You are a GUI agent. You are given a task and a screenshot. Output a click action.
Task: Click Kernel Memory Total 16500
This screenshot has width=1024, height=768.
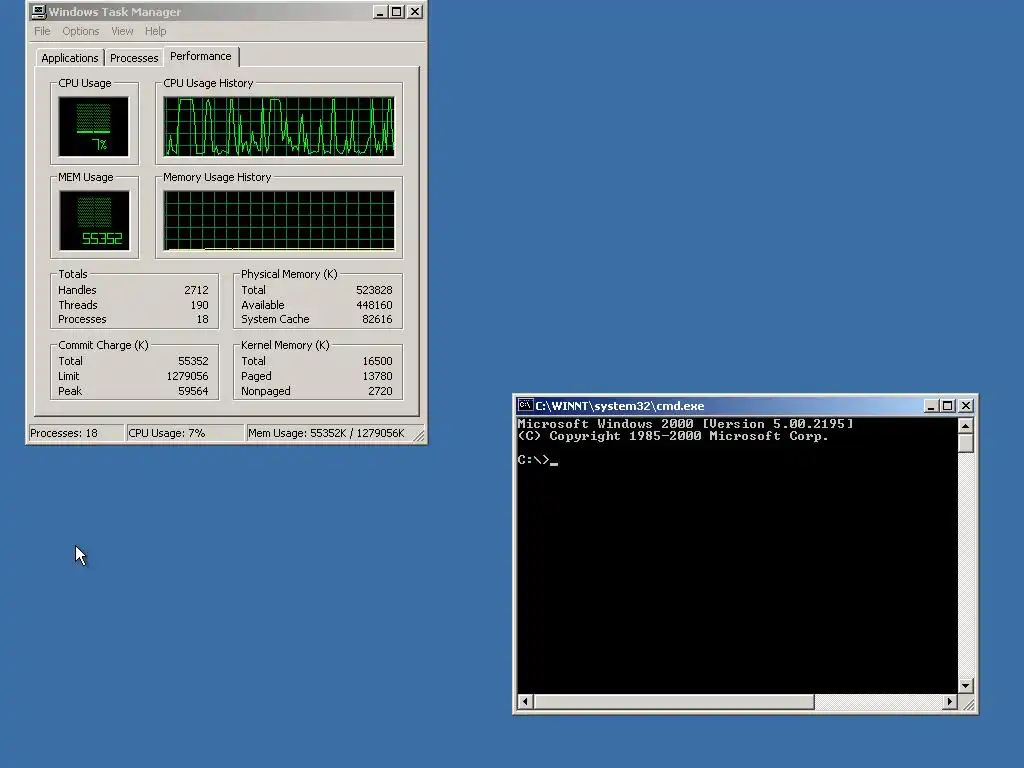pos(377,361)
